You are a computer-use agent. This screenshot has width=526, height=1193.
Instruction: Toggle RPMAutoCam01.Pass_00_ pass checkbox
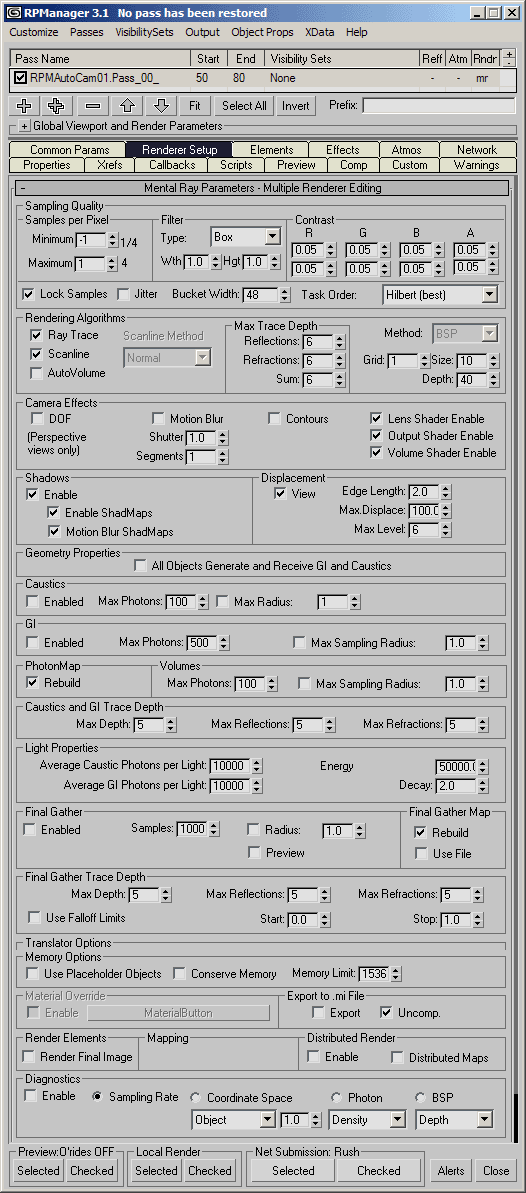(x=21, y=78)
